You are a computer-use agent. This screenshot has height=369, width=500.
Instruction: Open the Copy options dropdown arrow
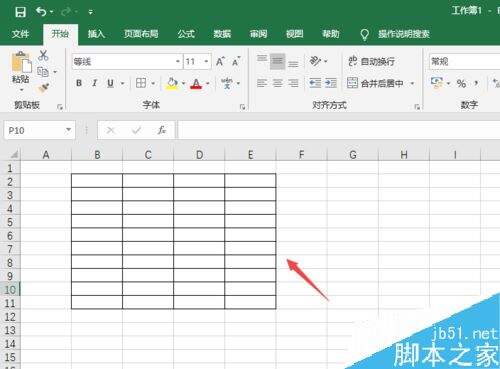coord(55,72)
